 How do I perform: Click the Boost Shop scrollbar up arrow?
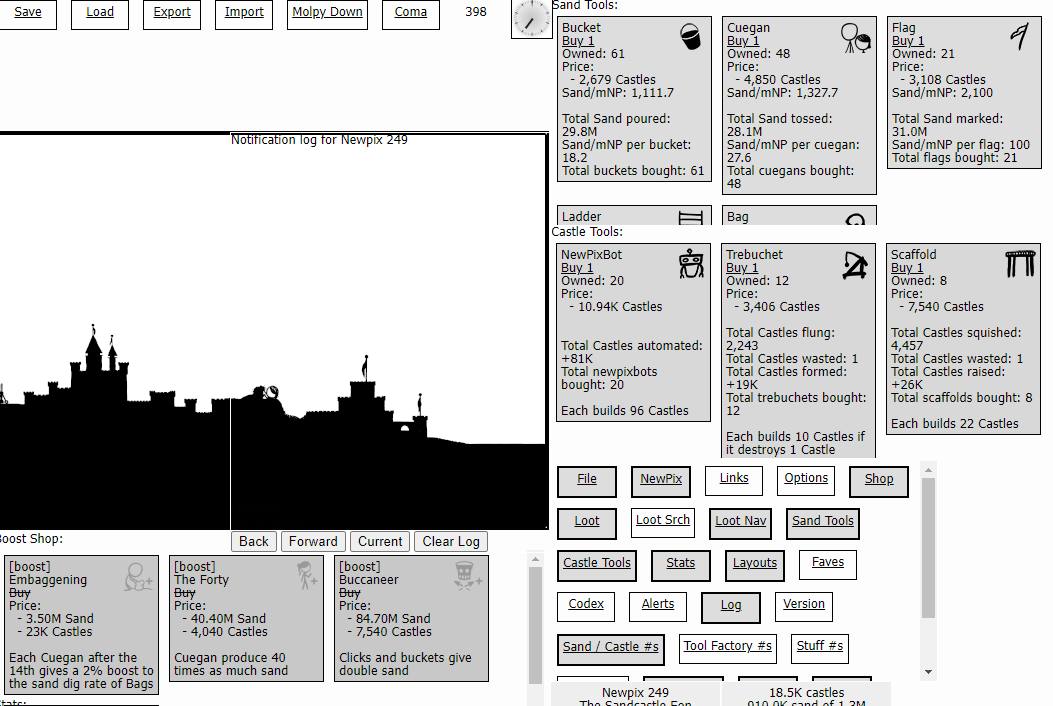pos(535,559)
